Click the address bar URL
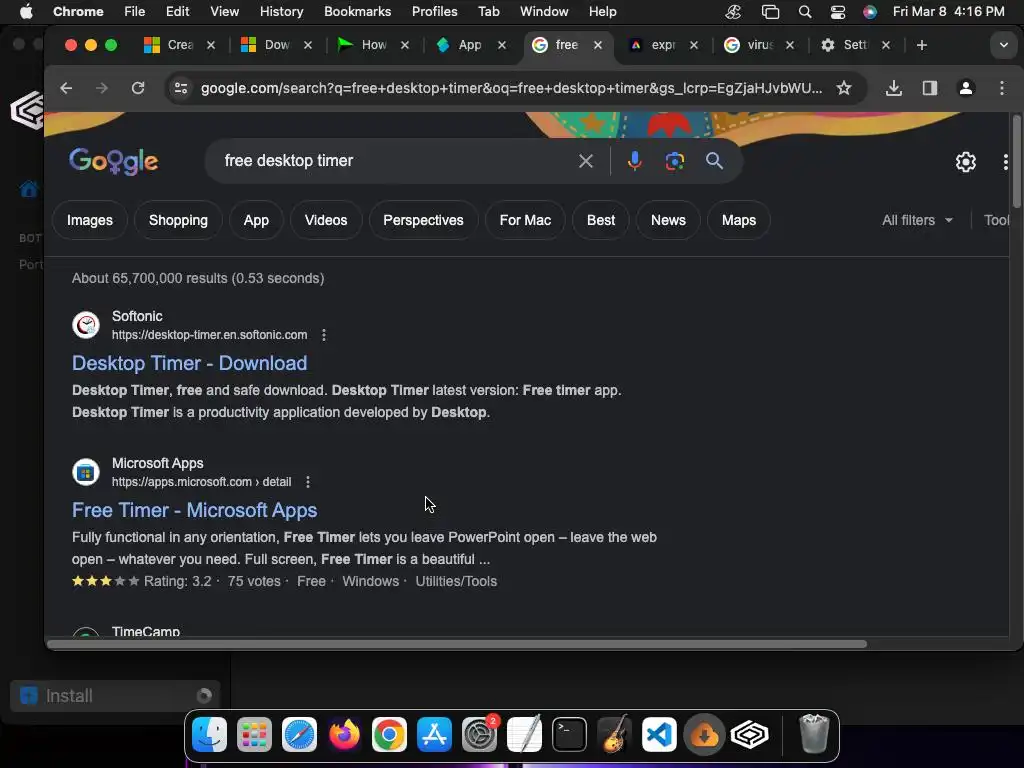This screenshot has width=1024, height=768. tap(511, 88)
